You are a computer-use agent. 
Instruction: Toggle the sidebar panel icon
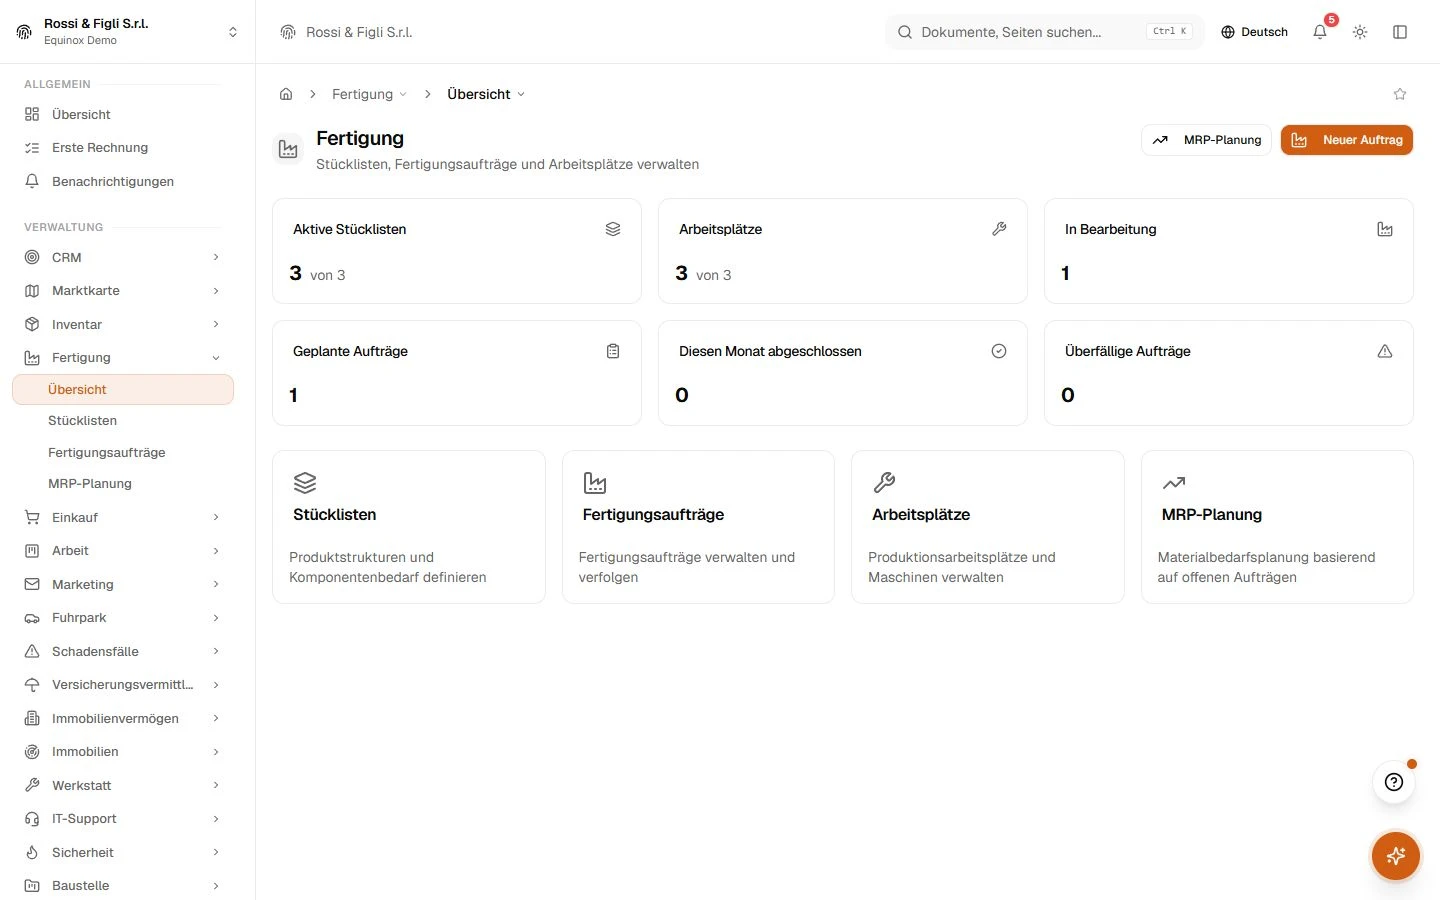(1400, 32)
